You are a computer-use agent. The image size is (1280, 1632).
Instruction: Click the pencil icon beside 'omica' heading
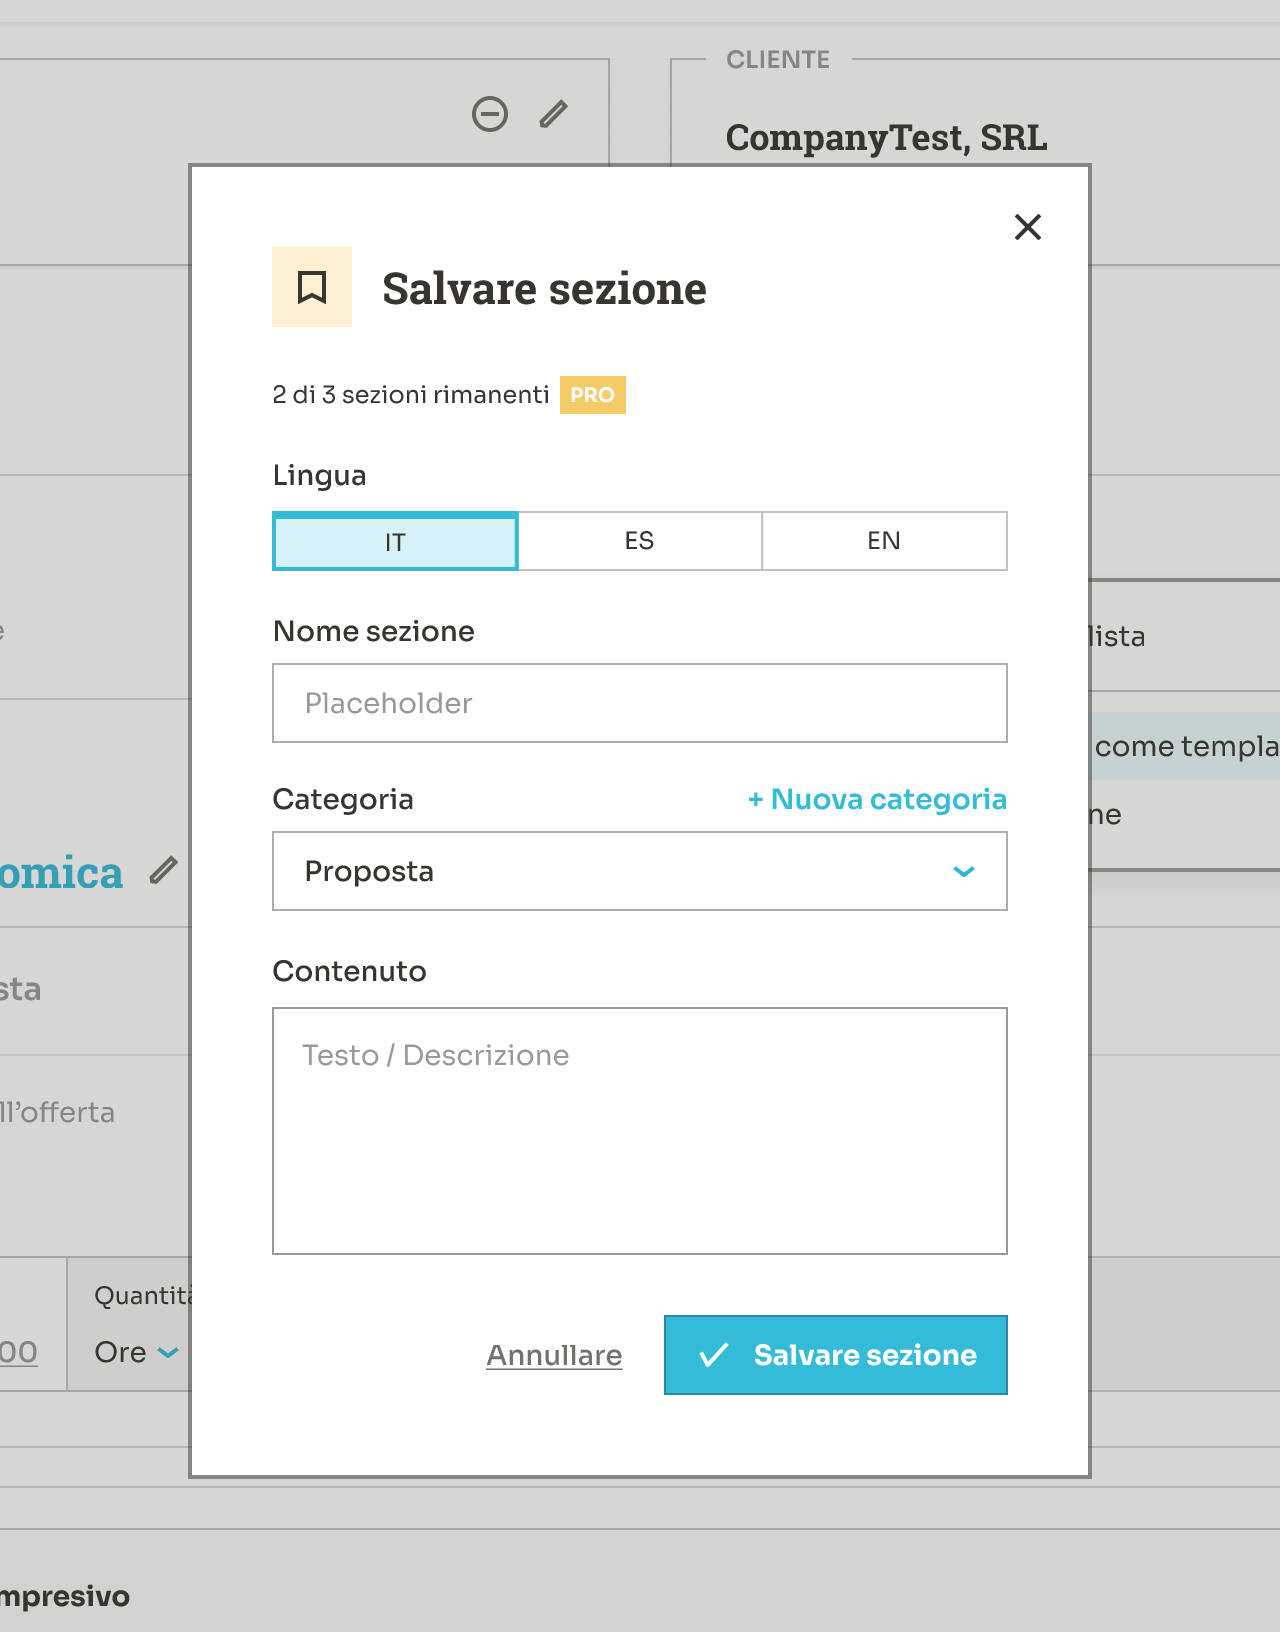pyautogui.click(x=164, y=870)
